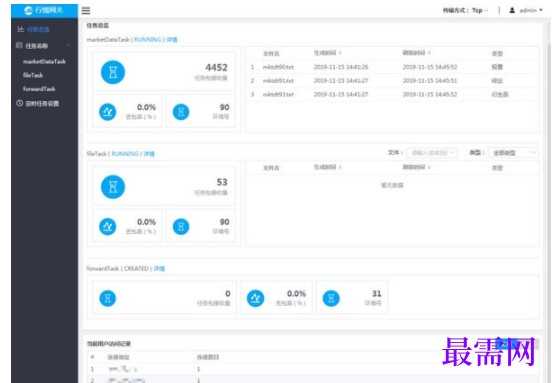Open the task overview item with chart icon
Image resolution: width=554 pixels, height=383 pixels.
(34, 29)
